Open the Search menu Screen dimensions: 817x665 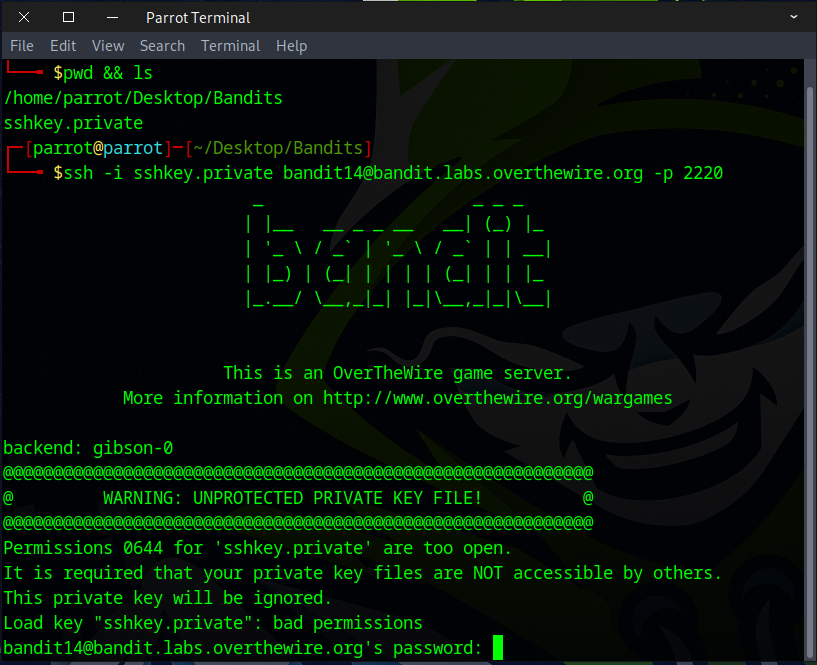click(x=162, y=46)
